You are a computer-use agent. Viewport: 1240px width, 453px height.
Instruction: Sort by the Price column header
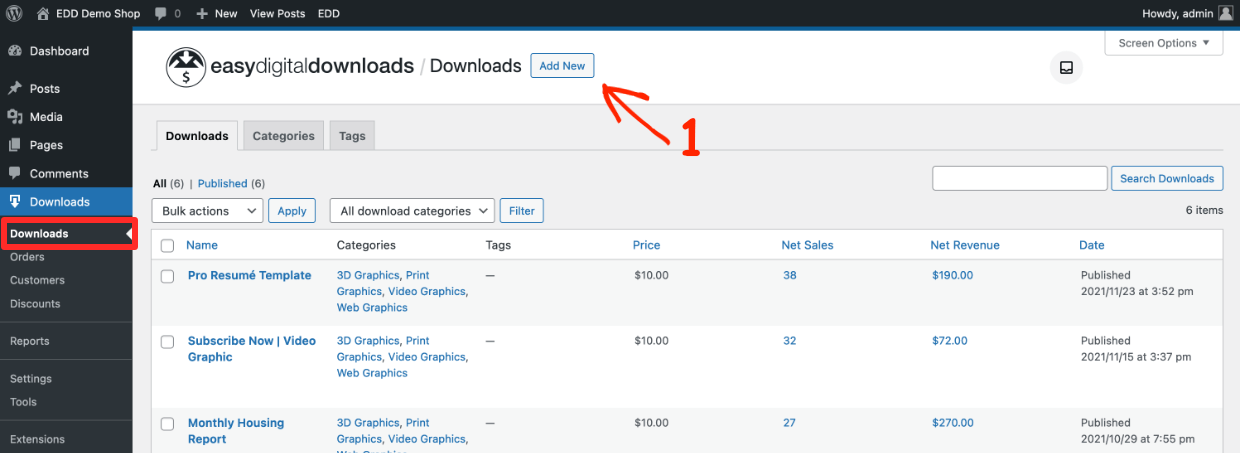647,245
